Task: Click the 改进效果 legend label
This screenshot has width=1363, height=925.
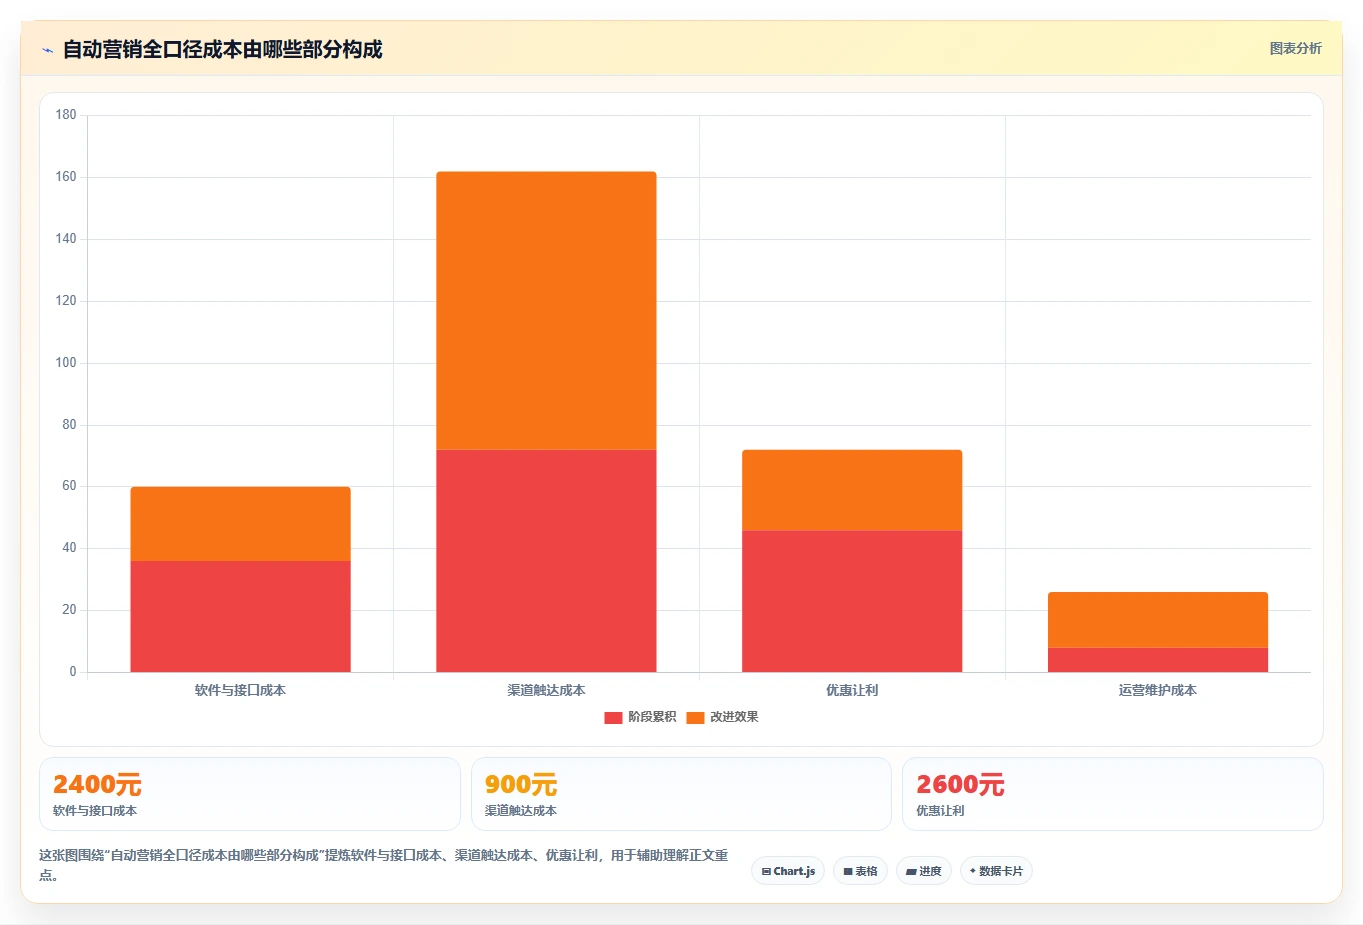Action: point(734,717)
